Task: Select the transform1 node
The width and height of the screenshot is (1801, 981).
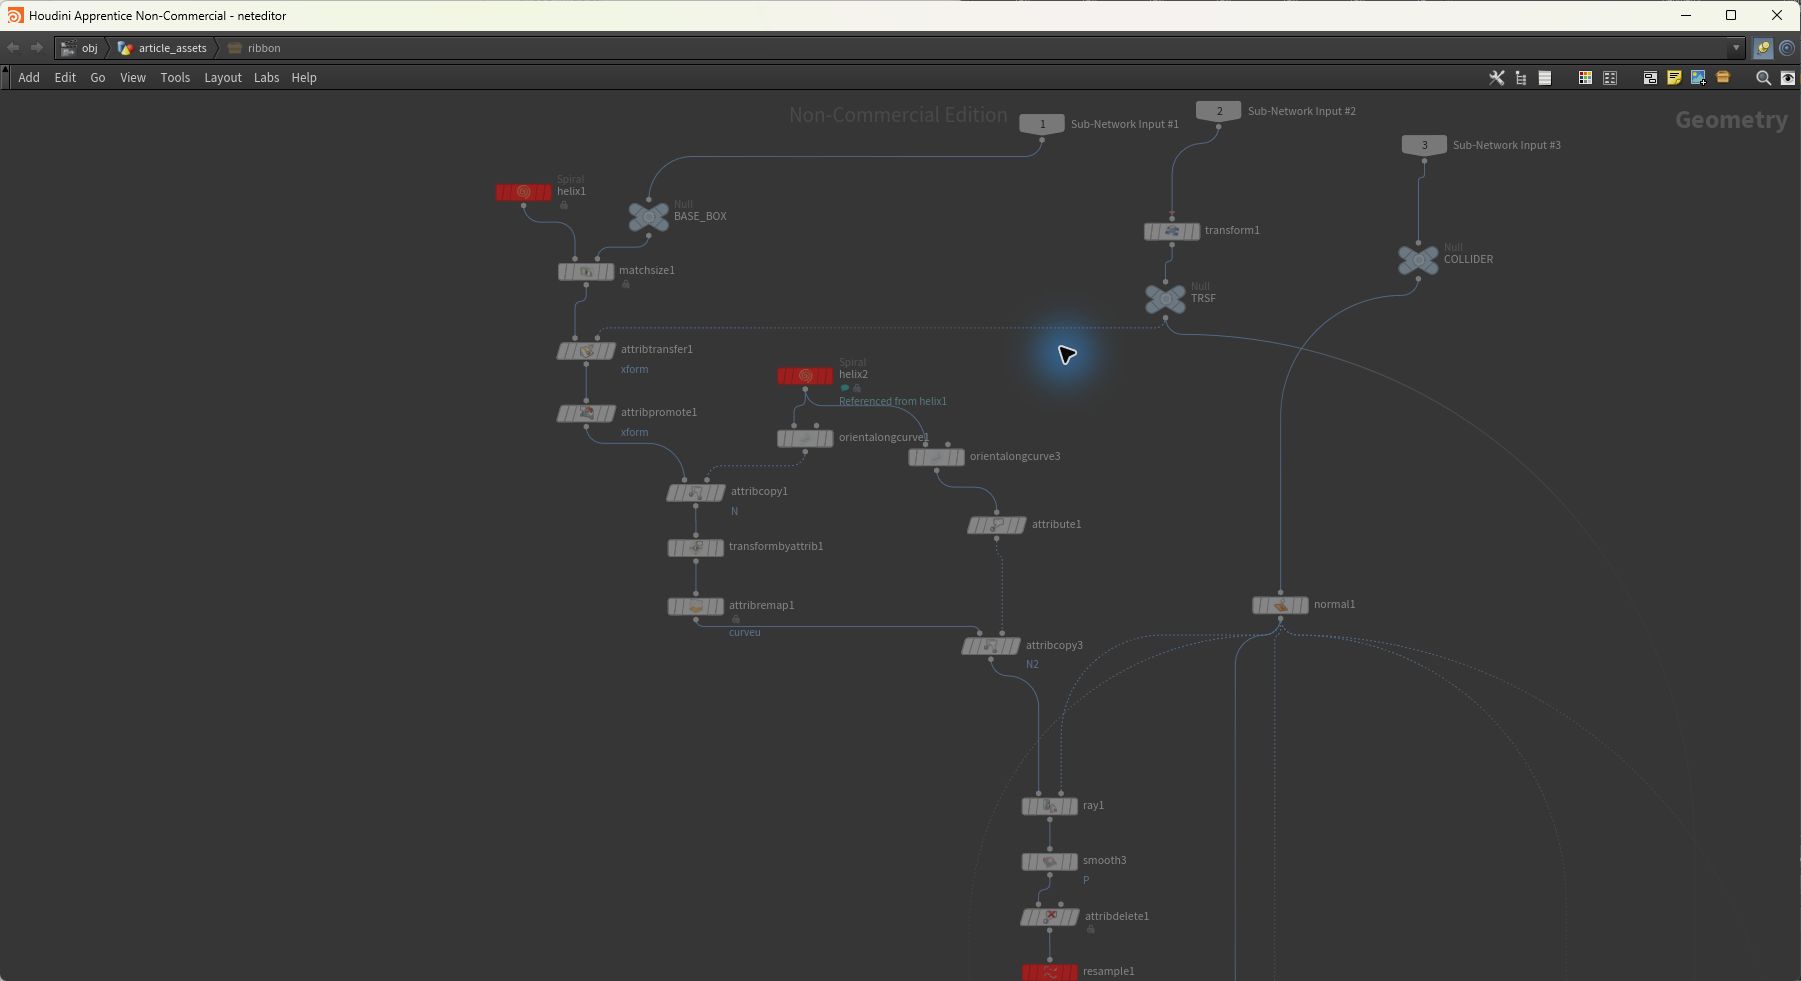Action: click(x=1172, y=231)
